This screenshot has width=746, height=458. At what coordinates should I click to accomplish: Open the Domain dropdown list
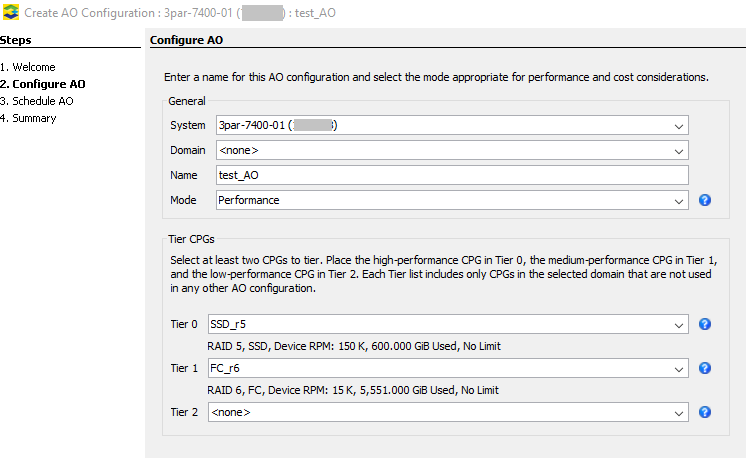click(x=452, y=150)
